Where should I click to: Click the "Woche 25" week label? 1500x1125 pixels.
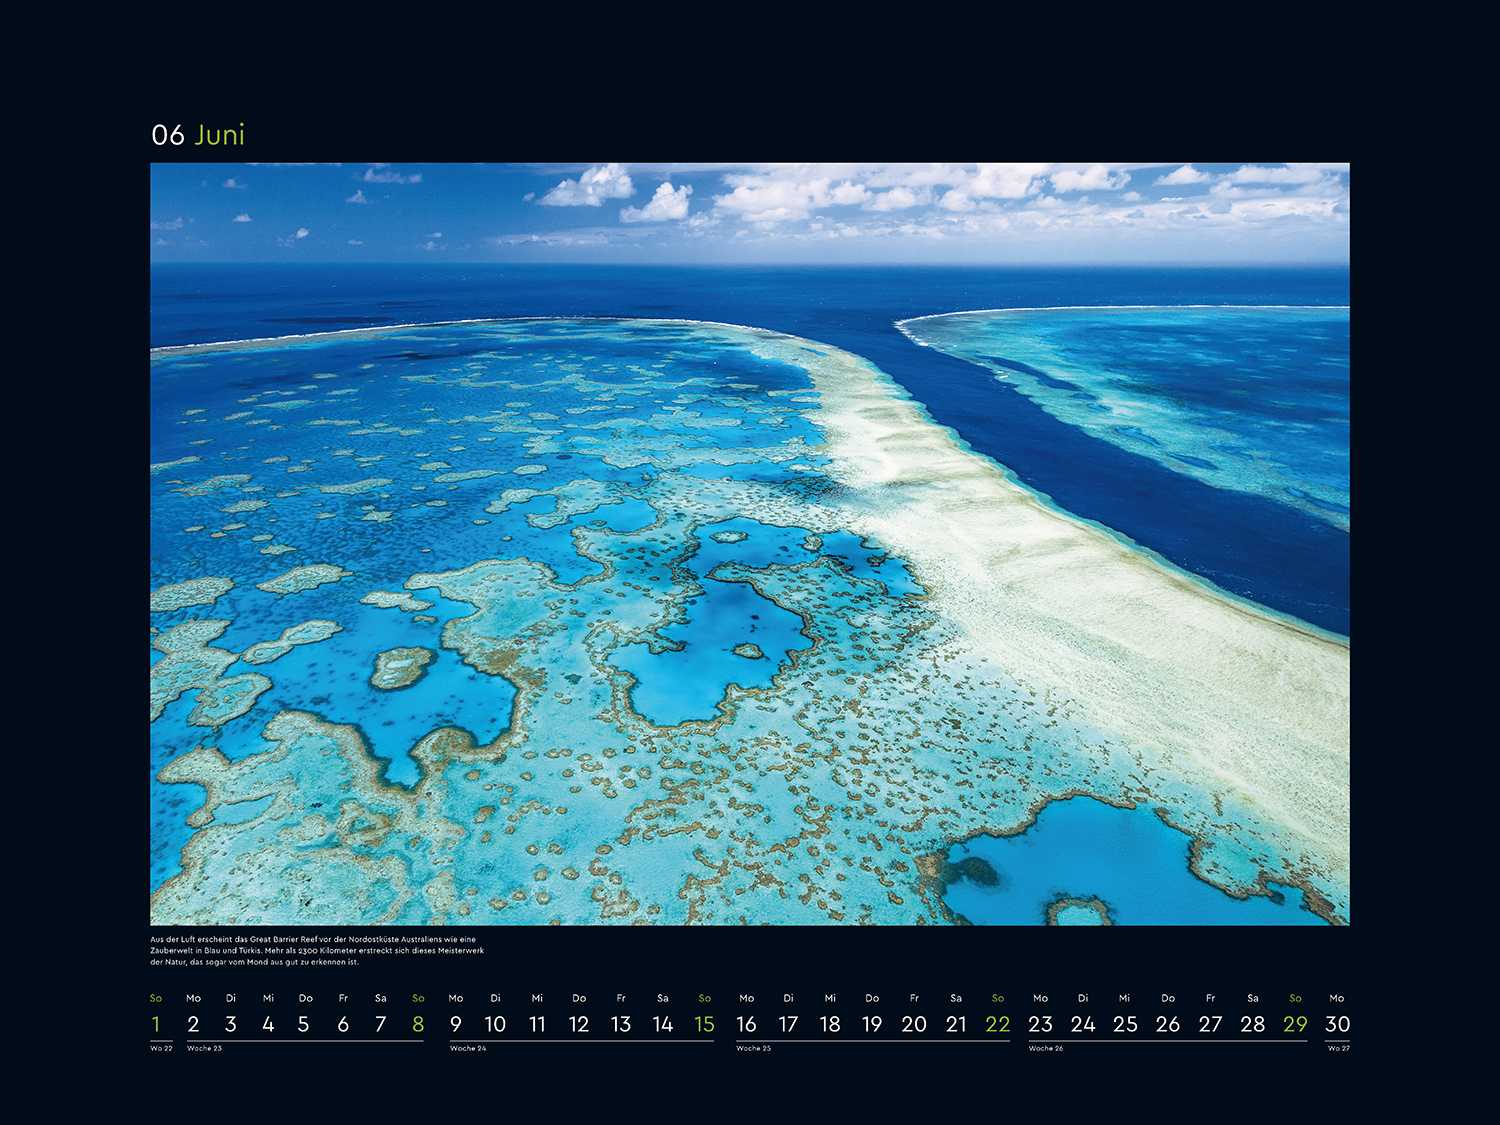pos(754,1048)
